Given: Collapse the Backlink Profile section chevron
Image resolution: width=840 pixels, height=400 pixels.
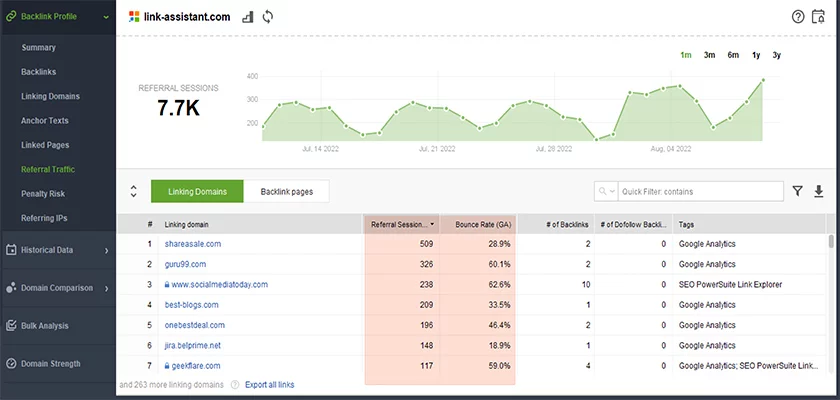Looking at the screenshot, I should coord(106,17).
